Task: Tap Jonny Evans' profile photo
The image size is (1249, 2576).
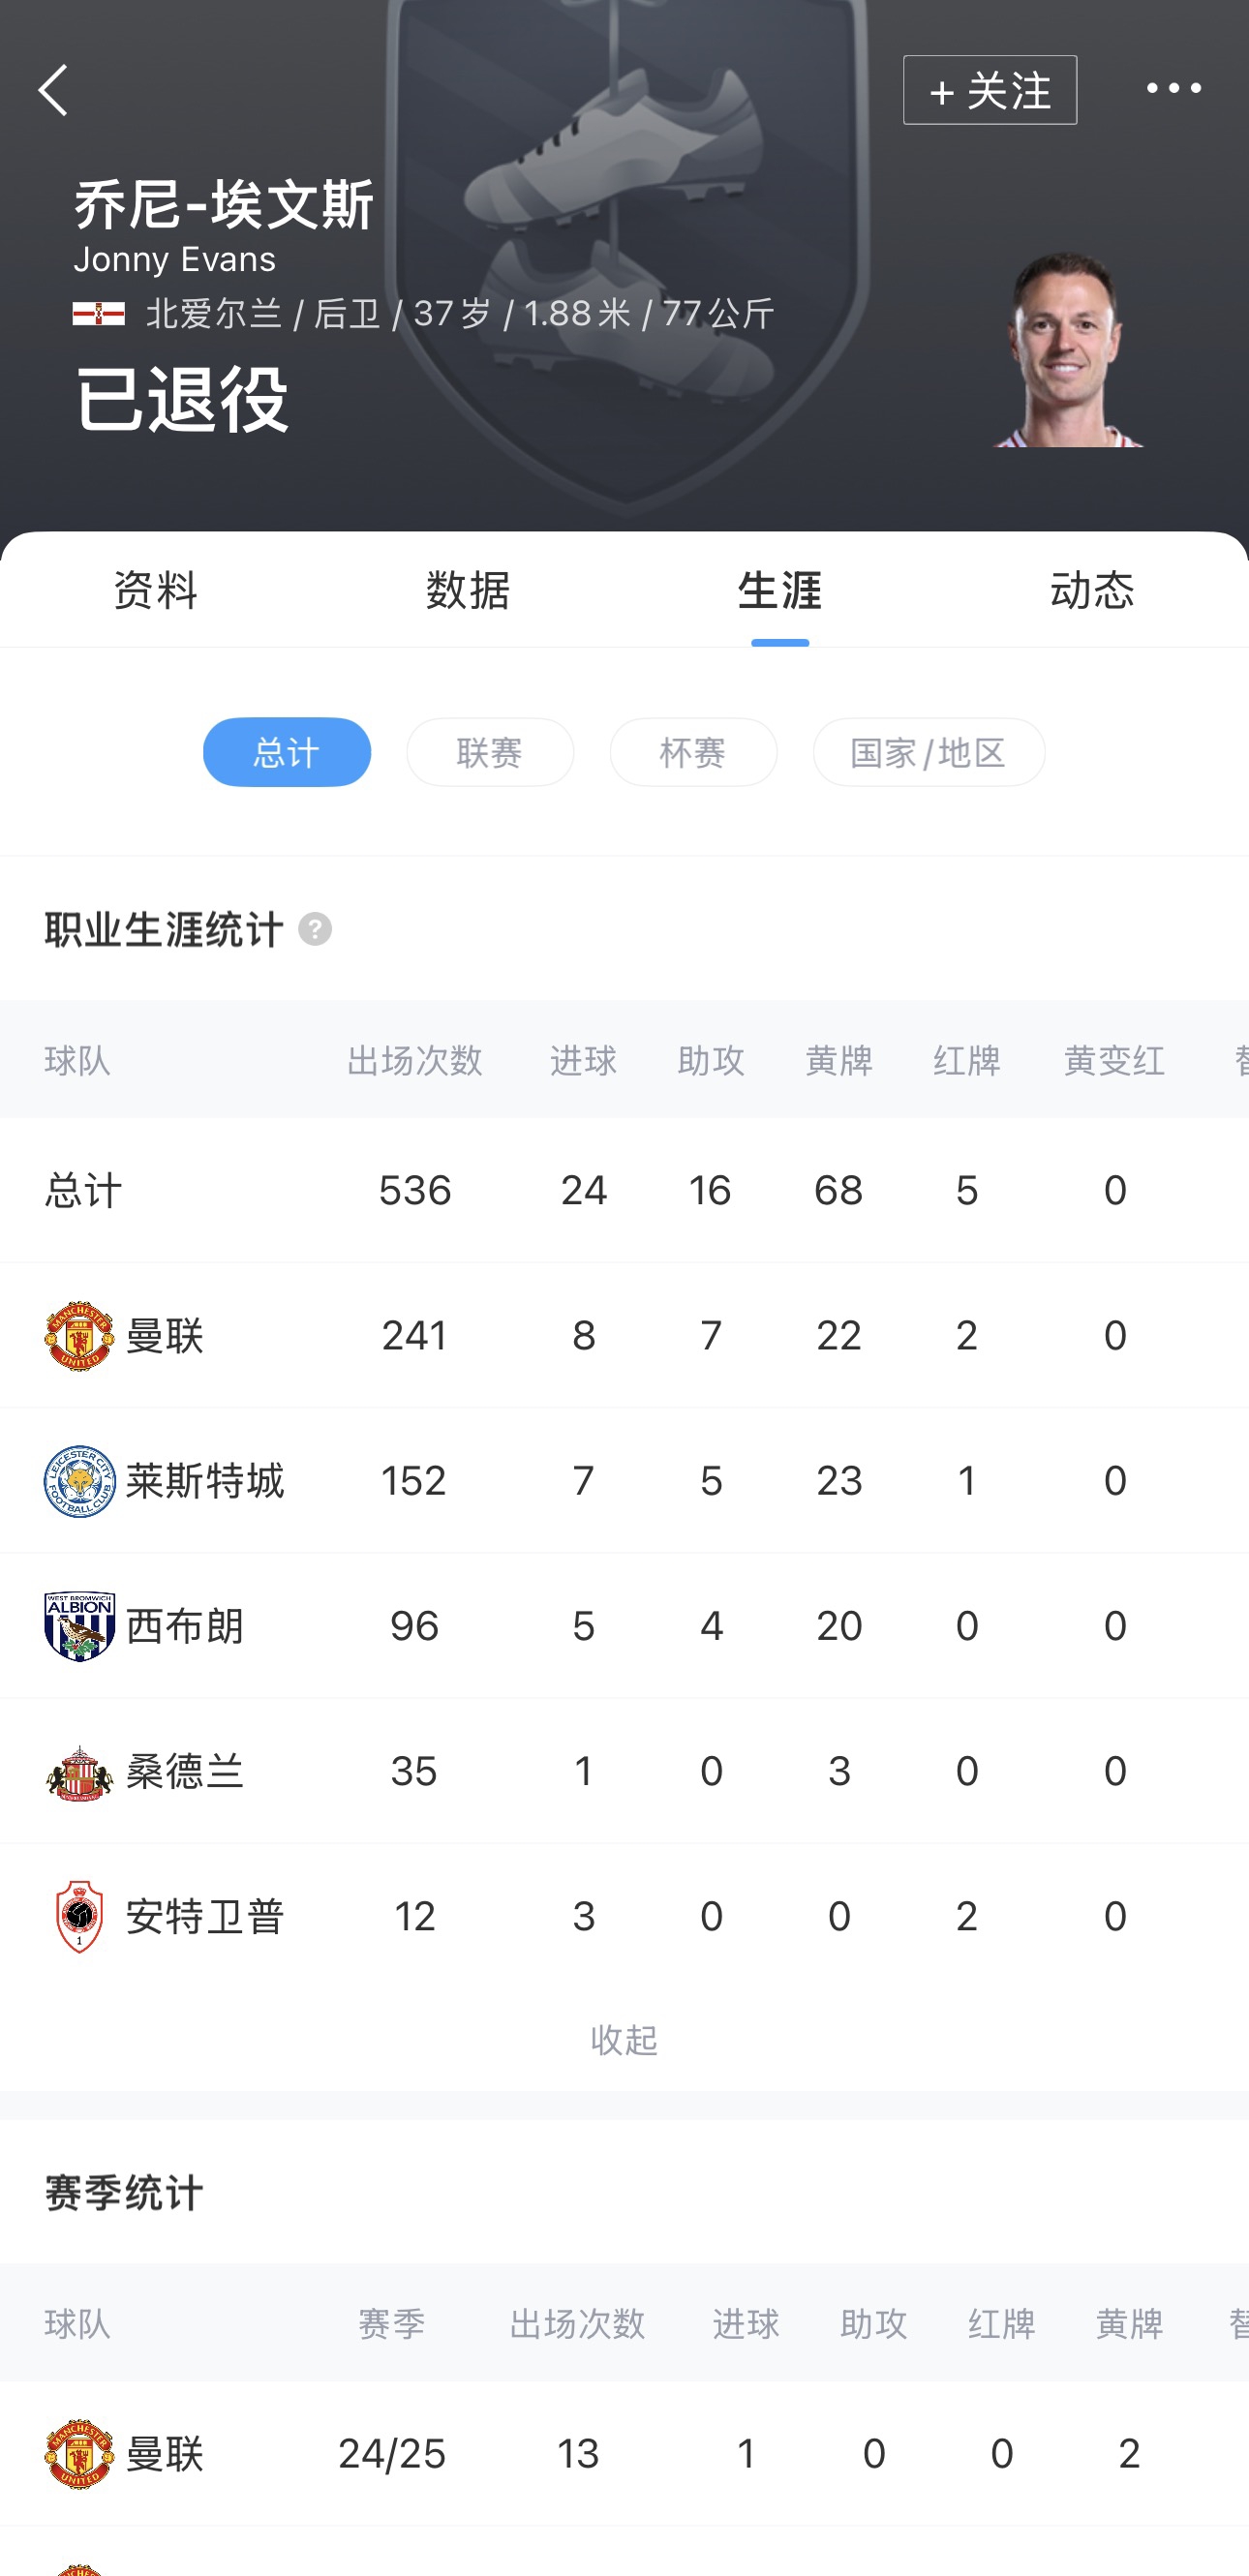Action: pyautogui.click(x=1066, y=350)
